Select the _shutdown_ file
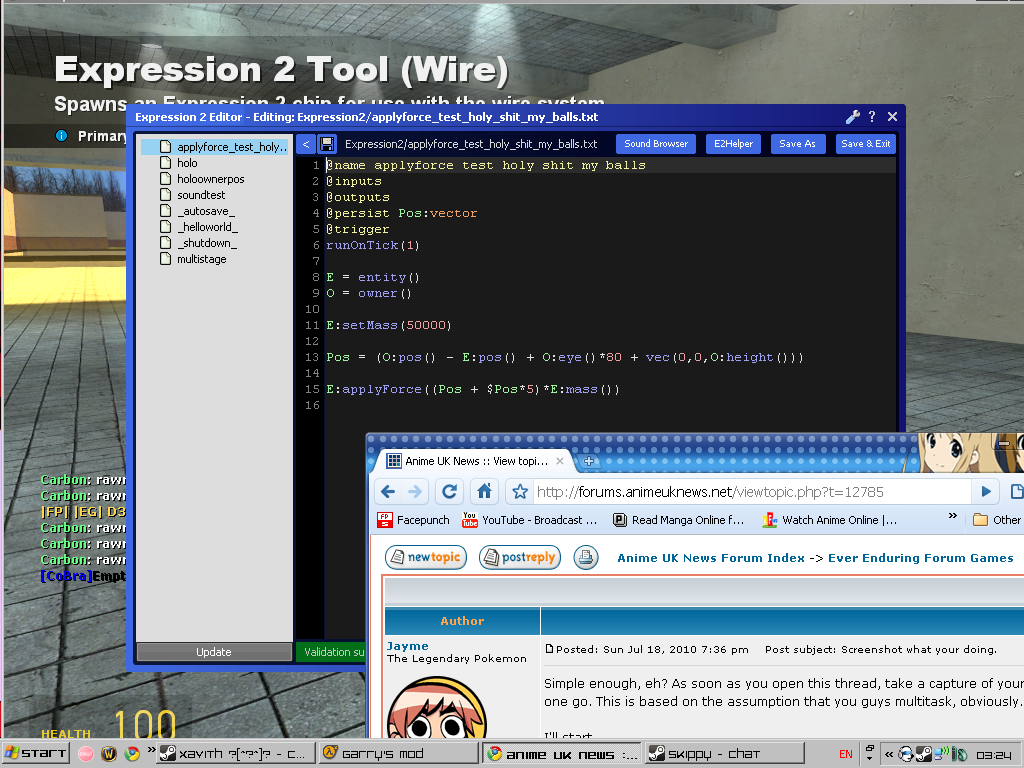1024x768 pixels. point(206,243)
